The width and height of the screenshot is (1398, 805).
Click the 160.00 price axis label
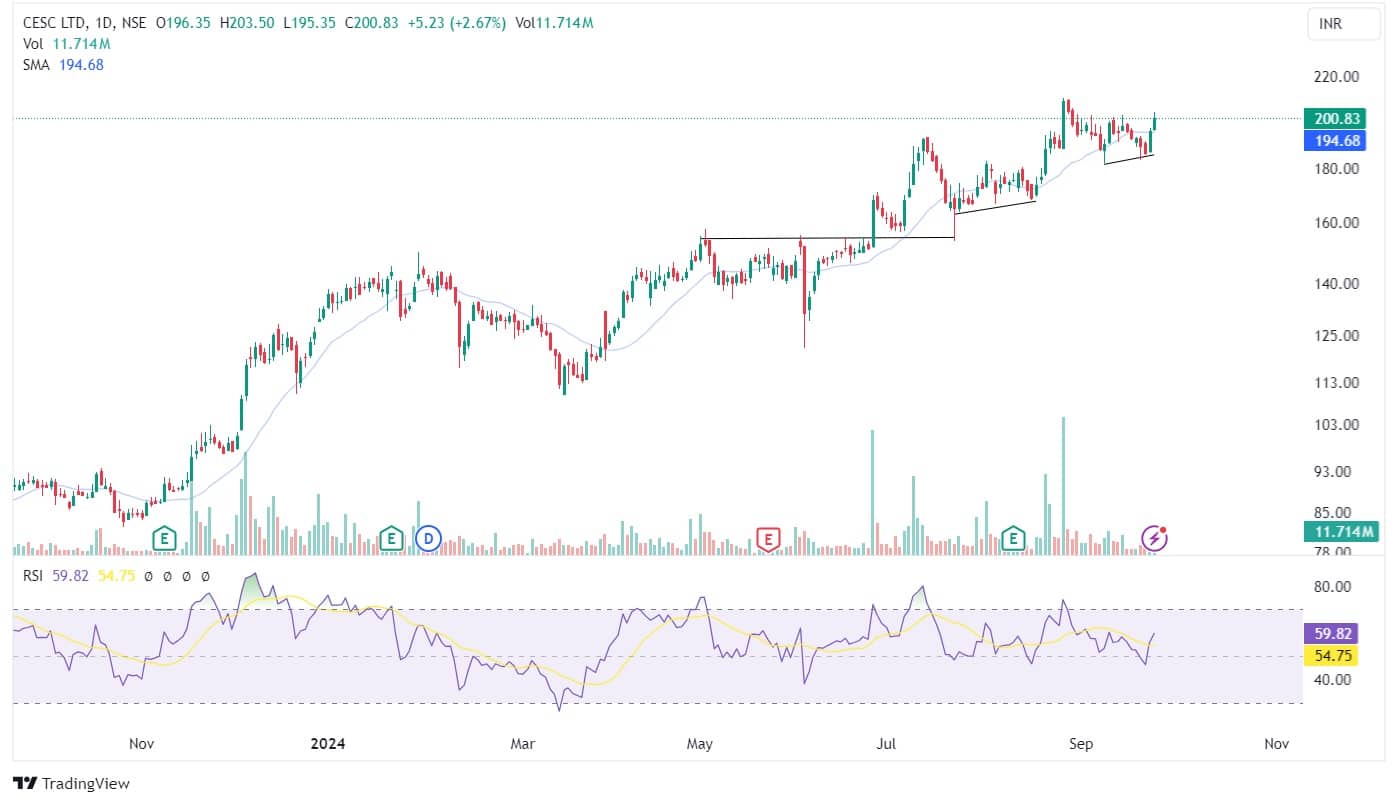pos(1337,222)
